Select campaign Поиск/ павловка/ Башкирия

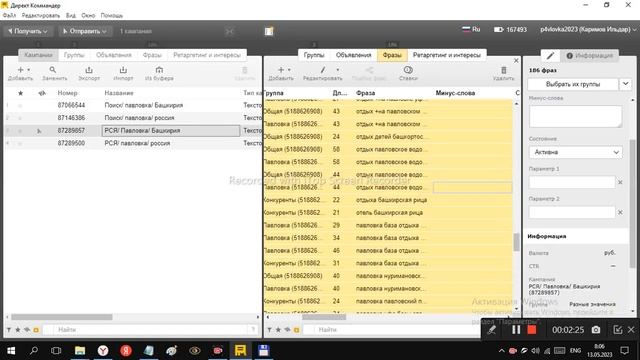coord(144,105)
